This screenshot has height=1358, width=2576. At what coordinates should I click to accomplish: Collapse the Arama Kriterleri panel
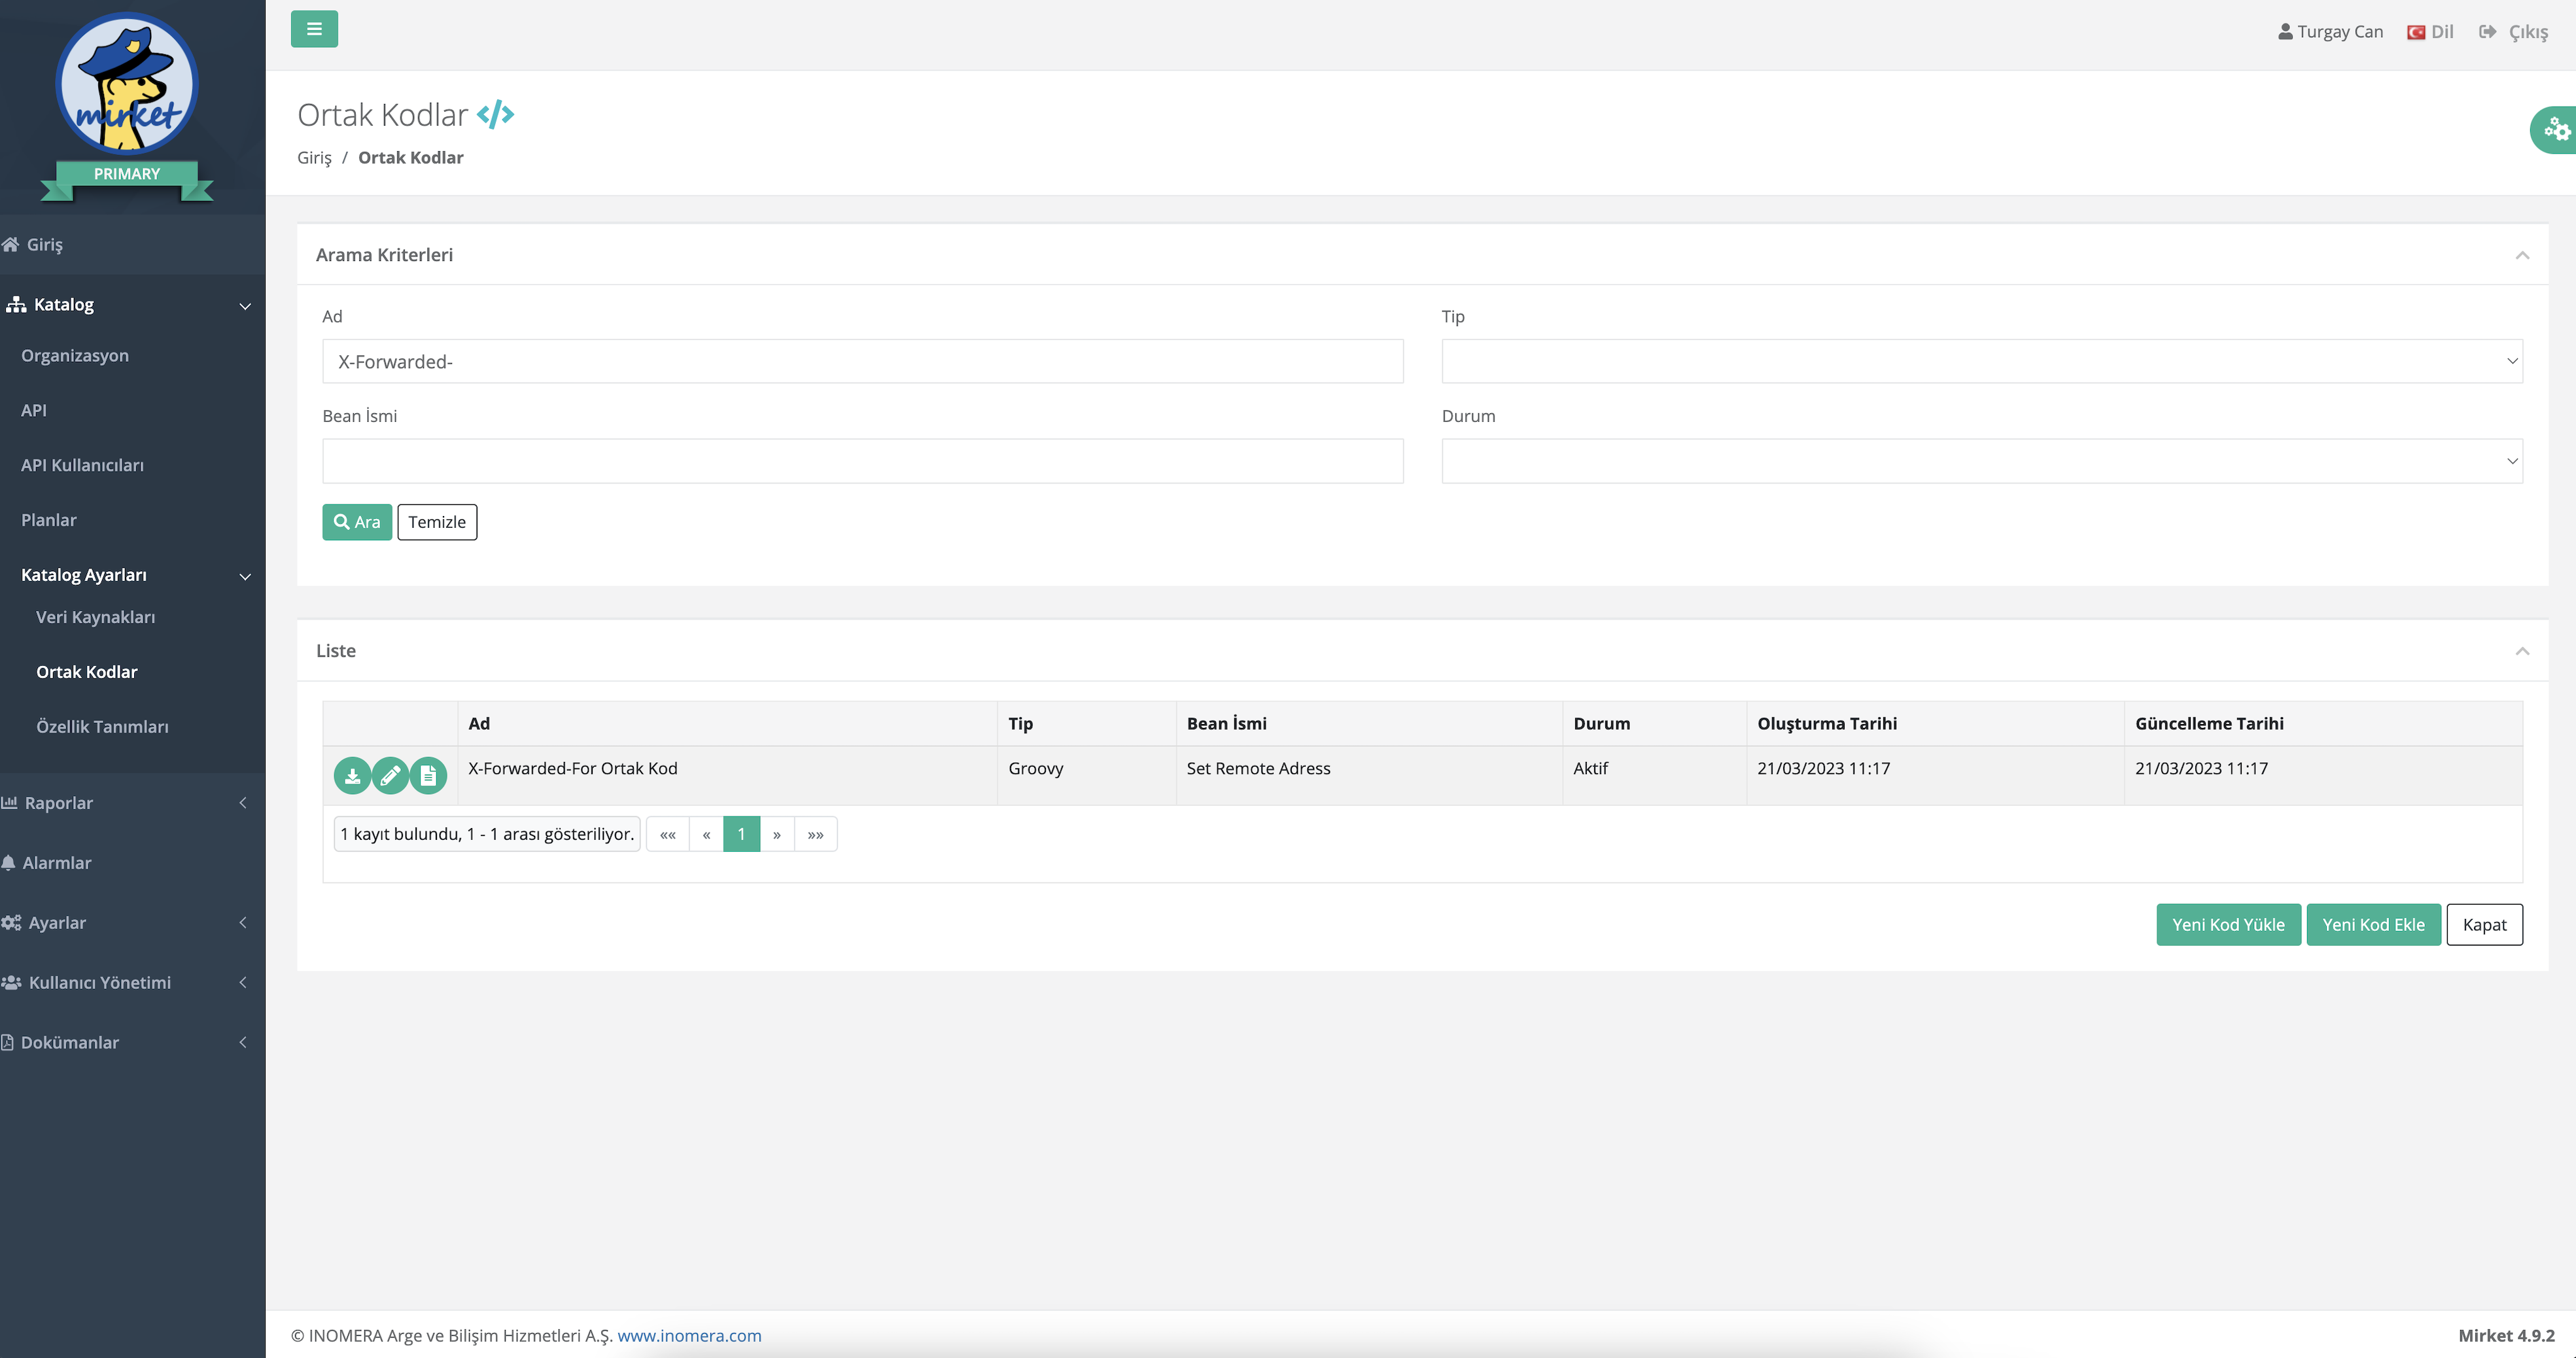(2522, 255)
